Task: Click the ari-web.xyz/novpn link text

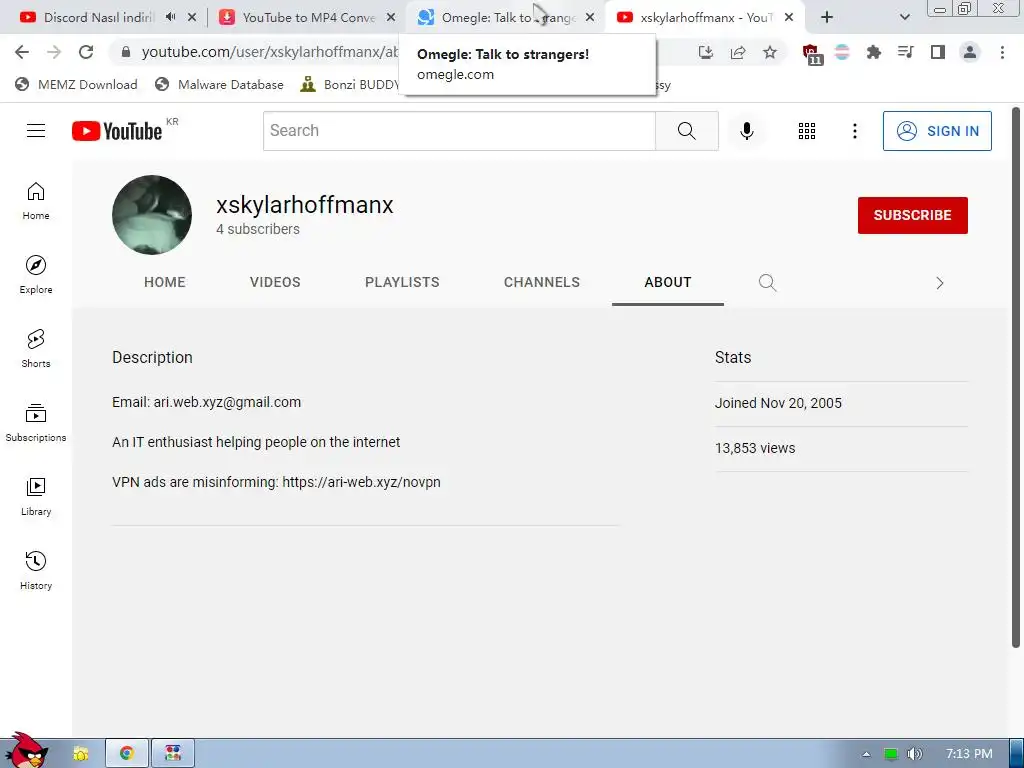Action: click(361, 482)
